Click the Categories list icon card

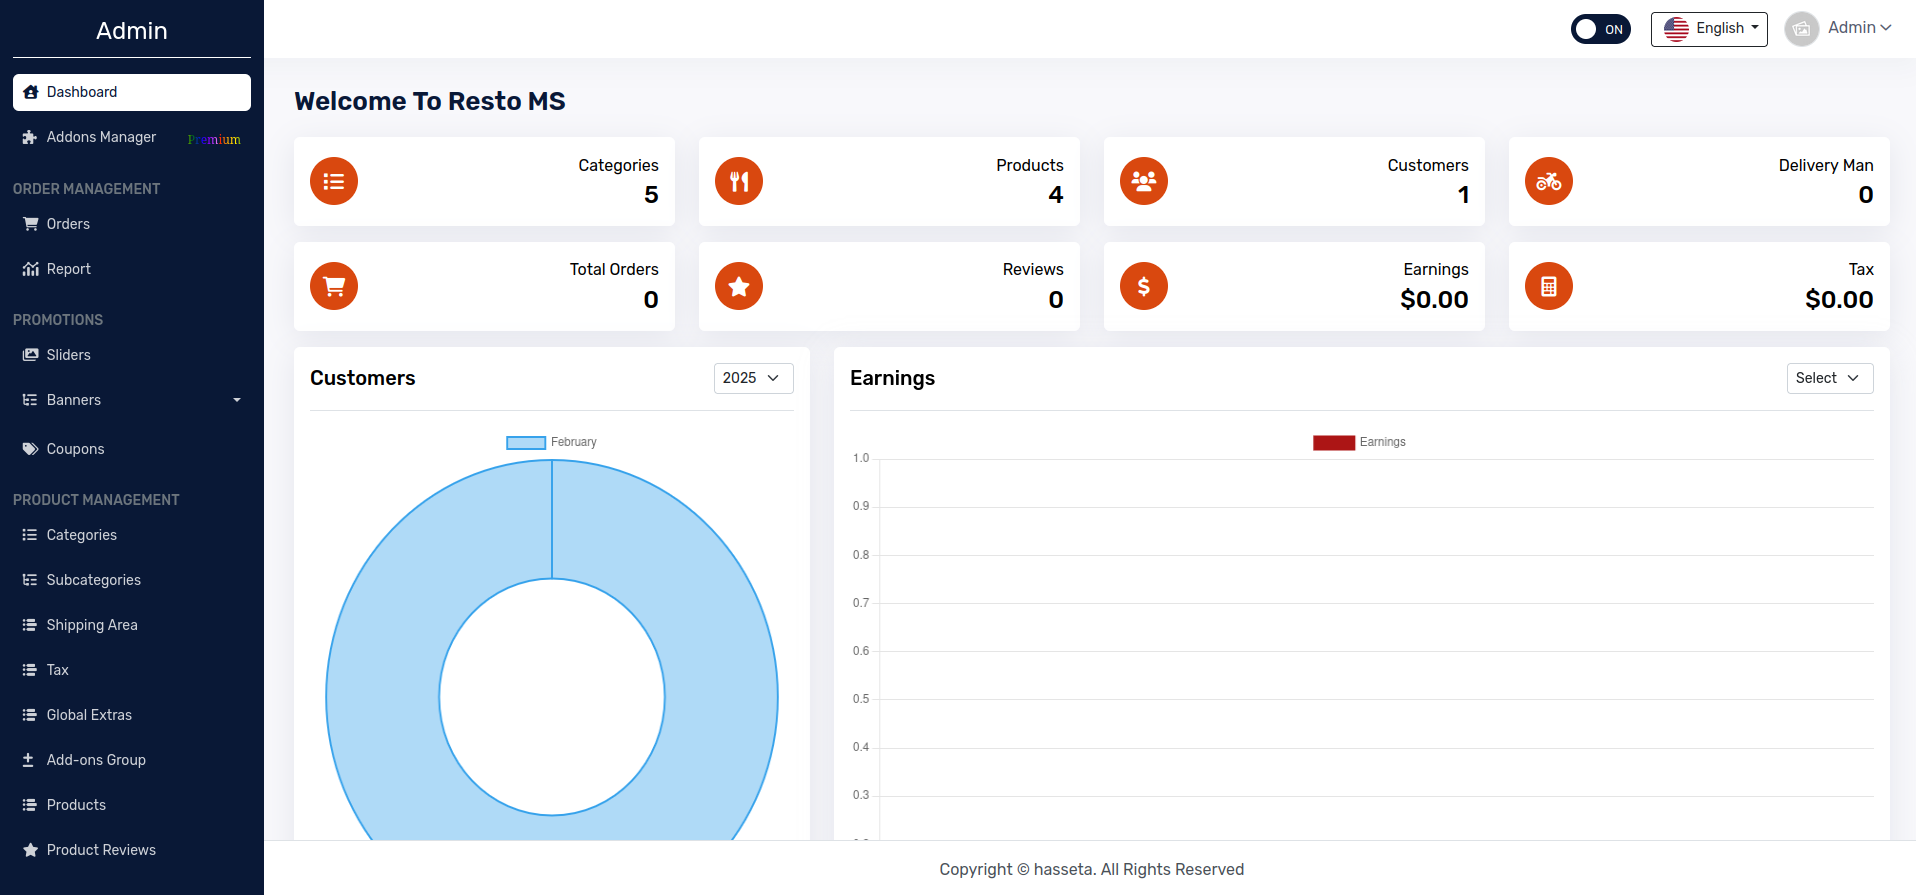tap(334, 182)
